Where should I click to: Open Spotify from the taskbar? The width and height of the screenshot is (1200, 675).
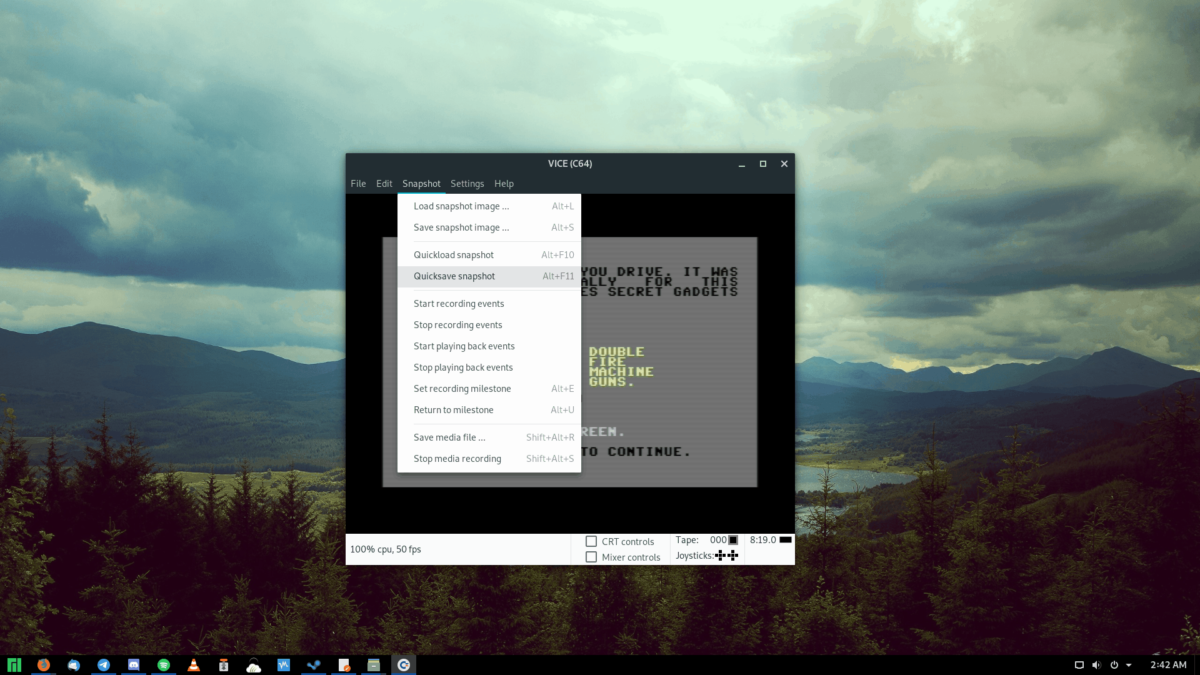164,665
